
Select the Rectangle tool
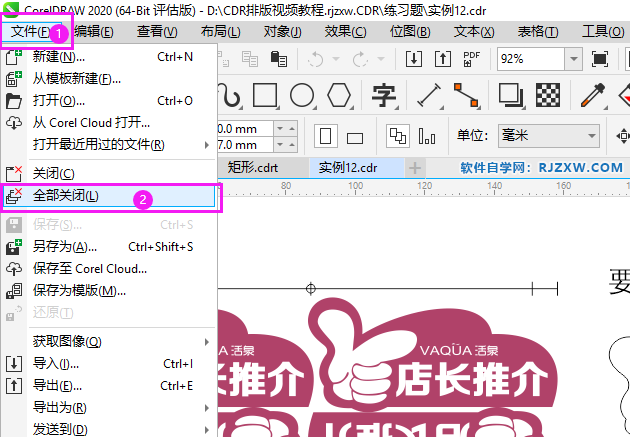click(x=265, y=96)
